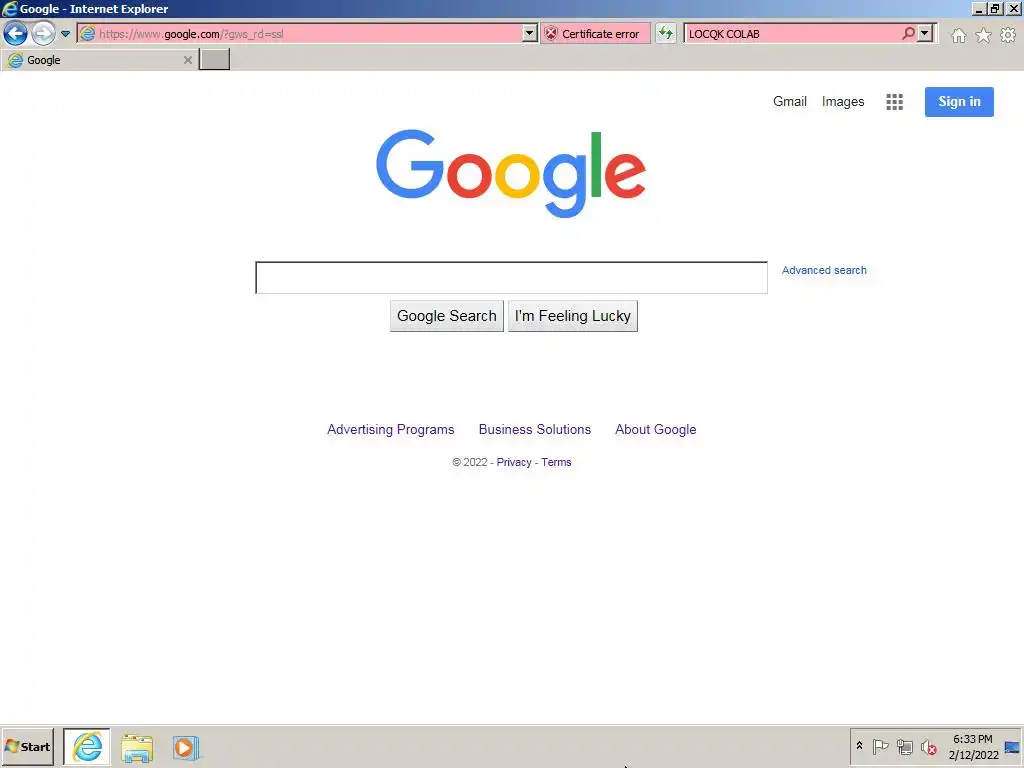Open Advanced search link

point(824,270)
